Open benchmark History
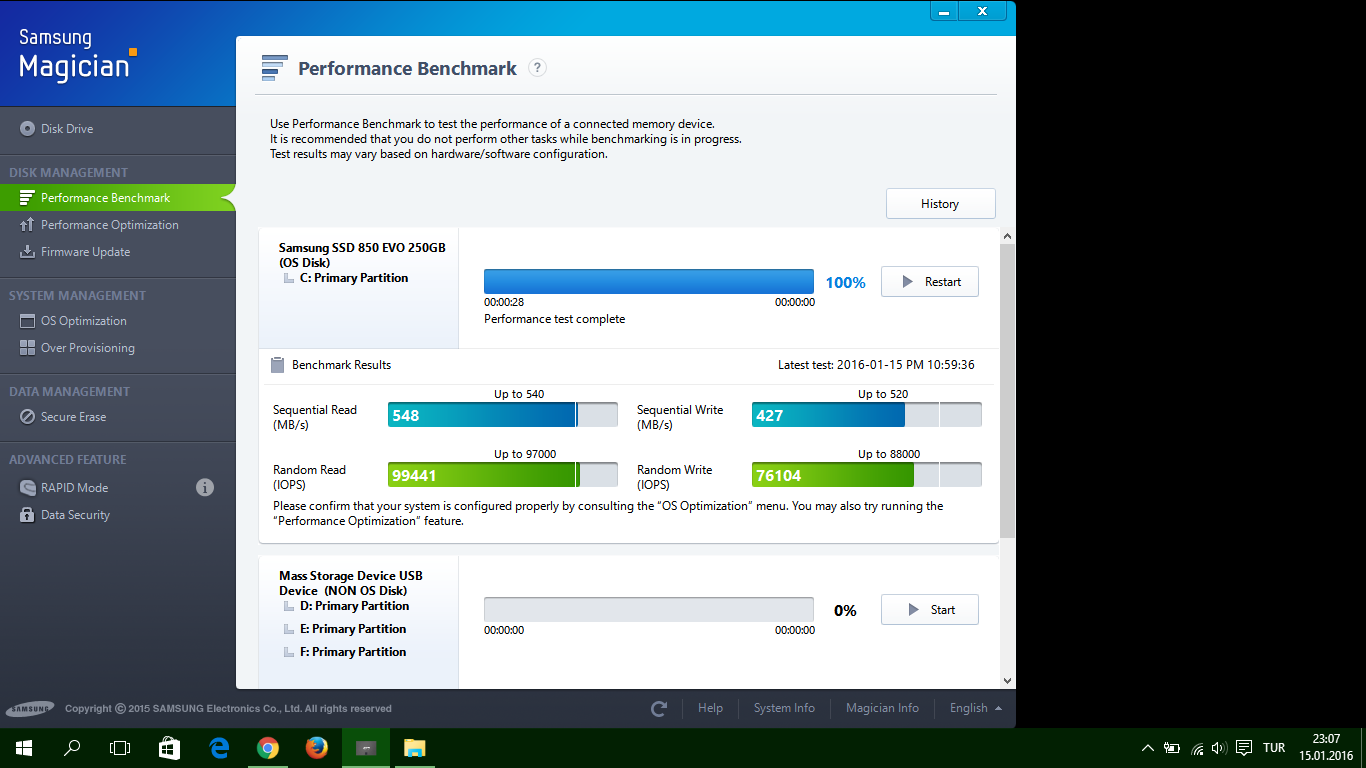 coord(940,203)
